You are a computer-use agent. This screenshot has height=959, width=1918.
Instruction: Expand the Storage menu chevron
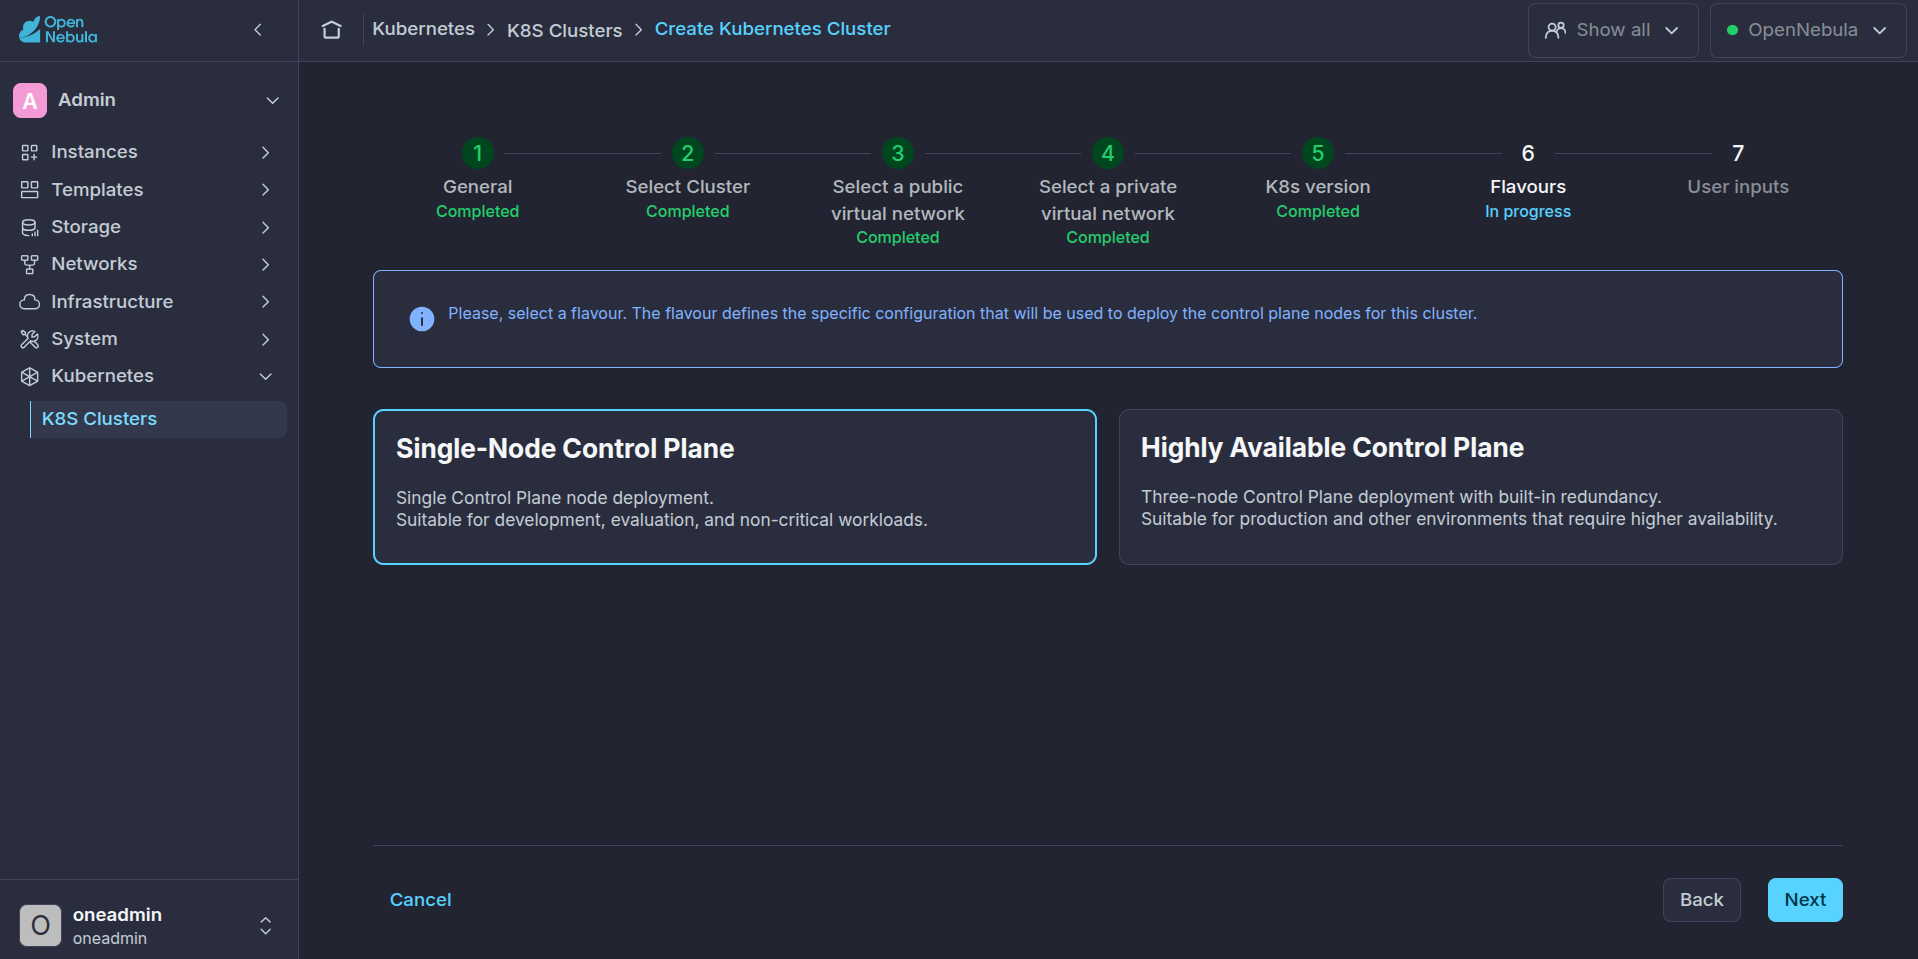click(265, 227)
